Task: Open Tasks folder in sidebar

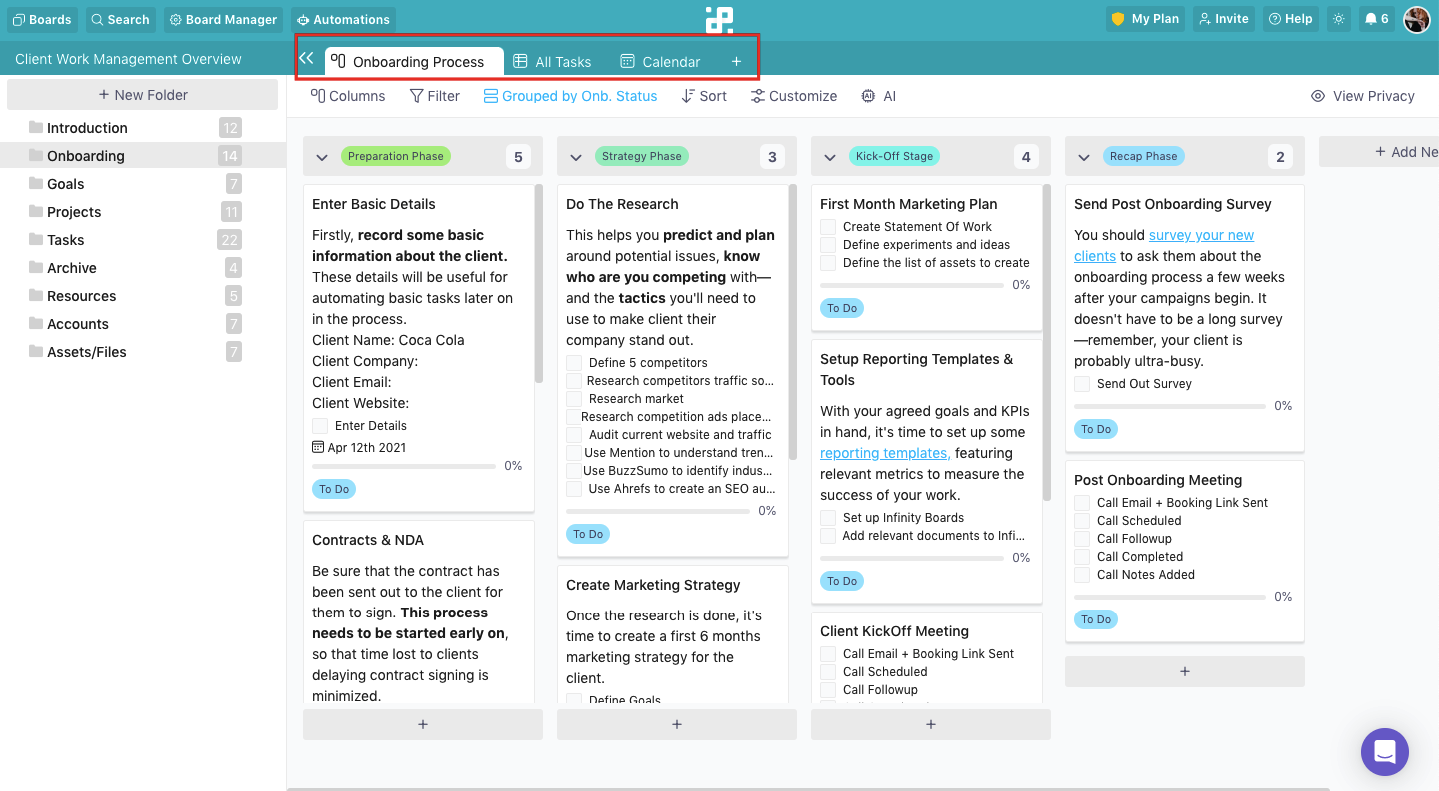Action: click(x=143, y=240)
